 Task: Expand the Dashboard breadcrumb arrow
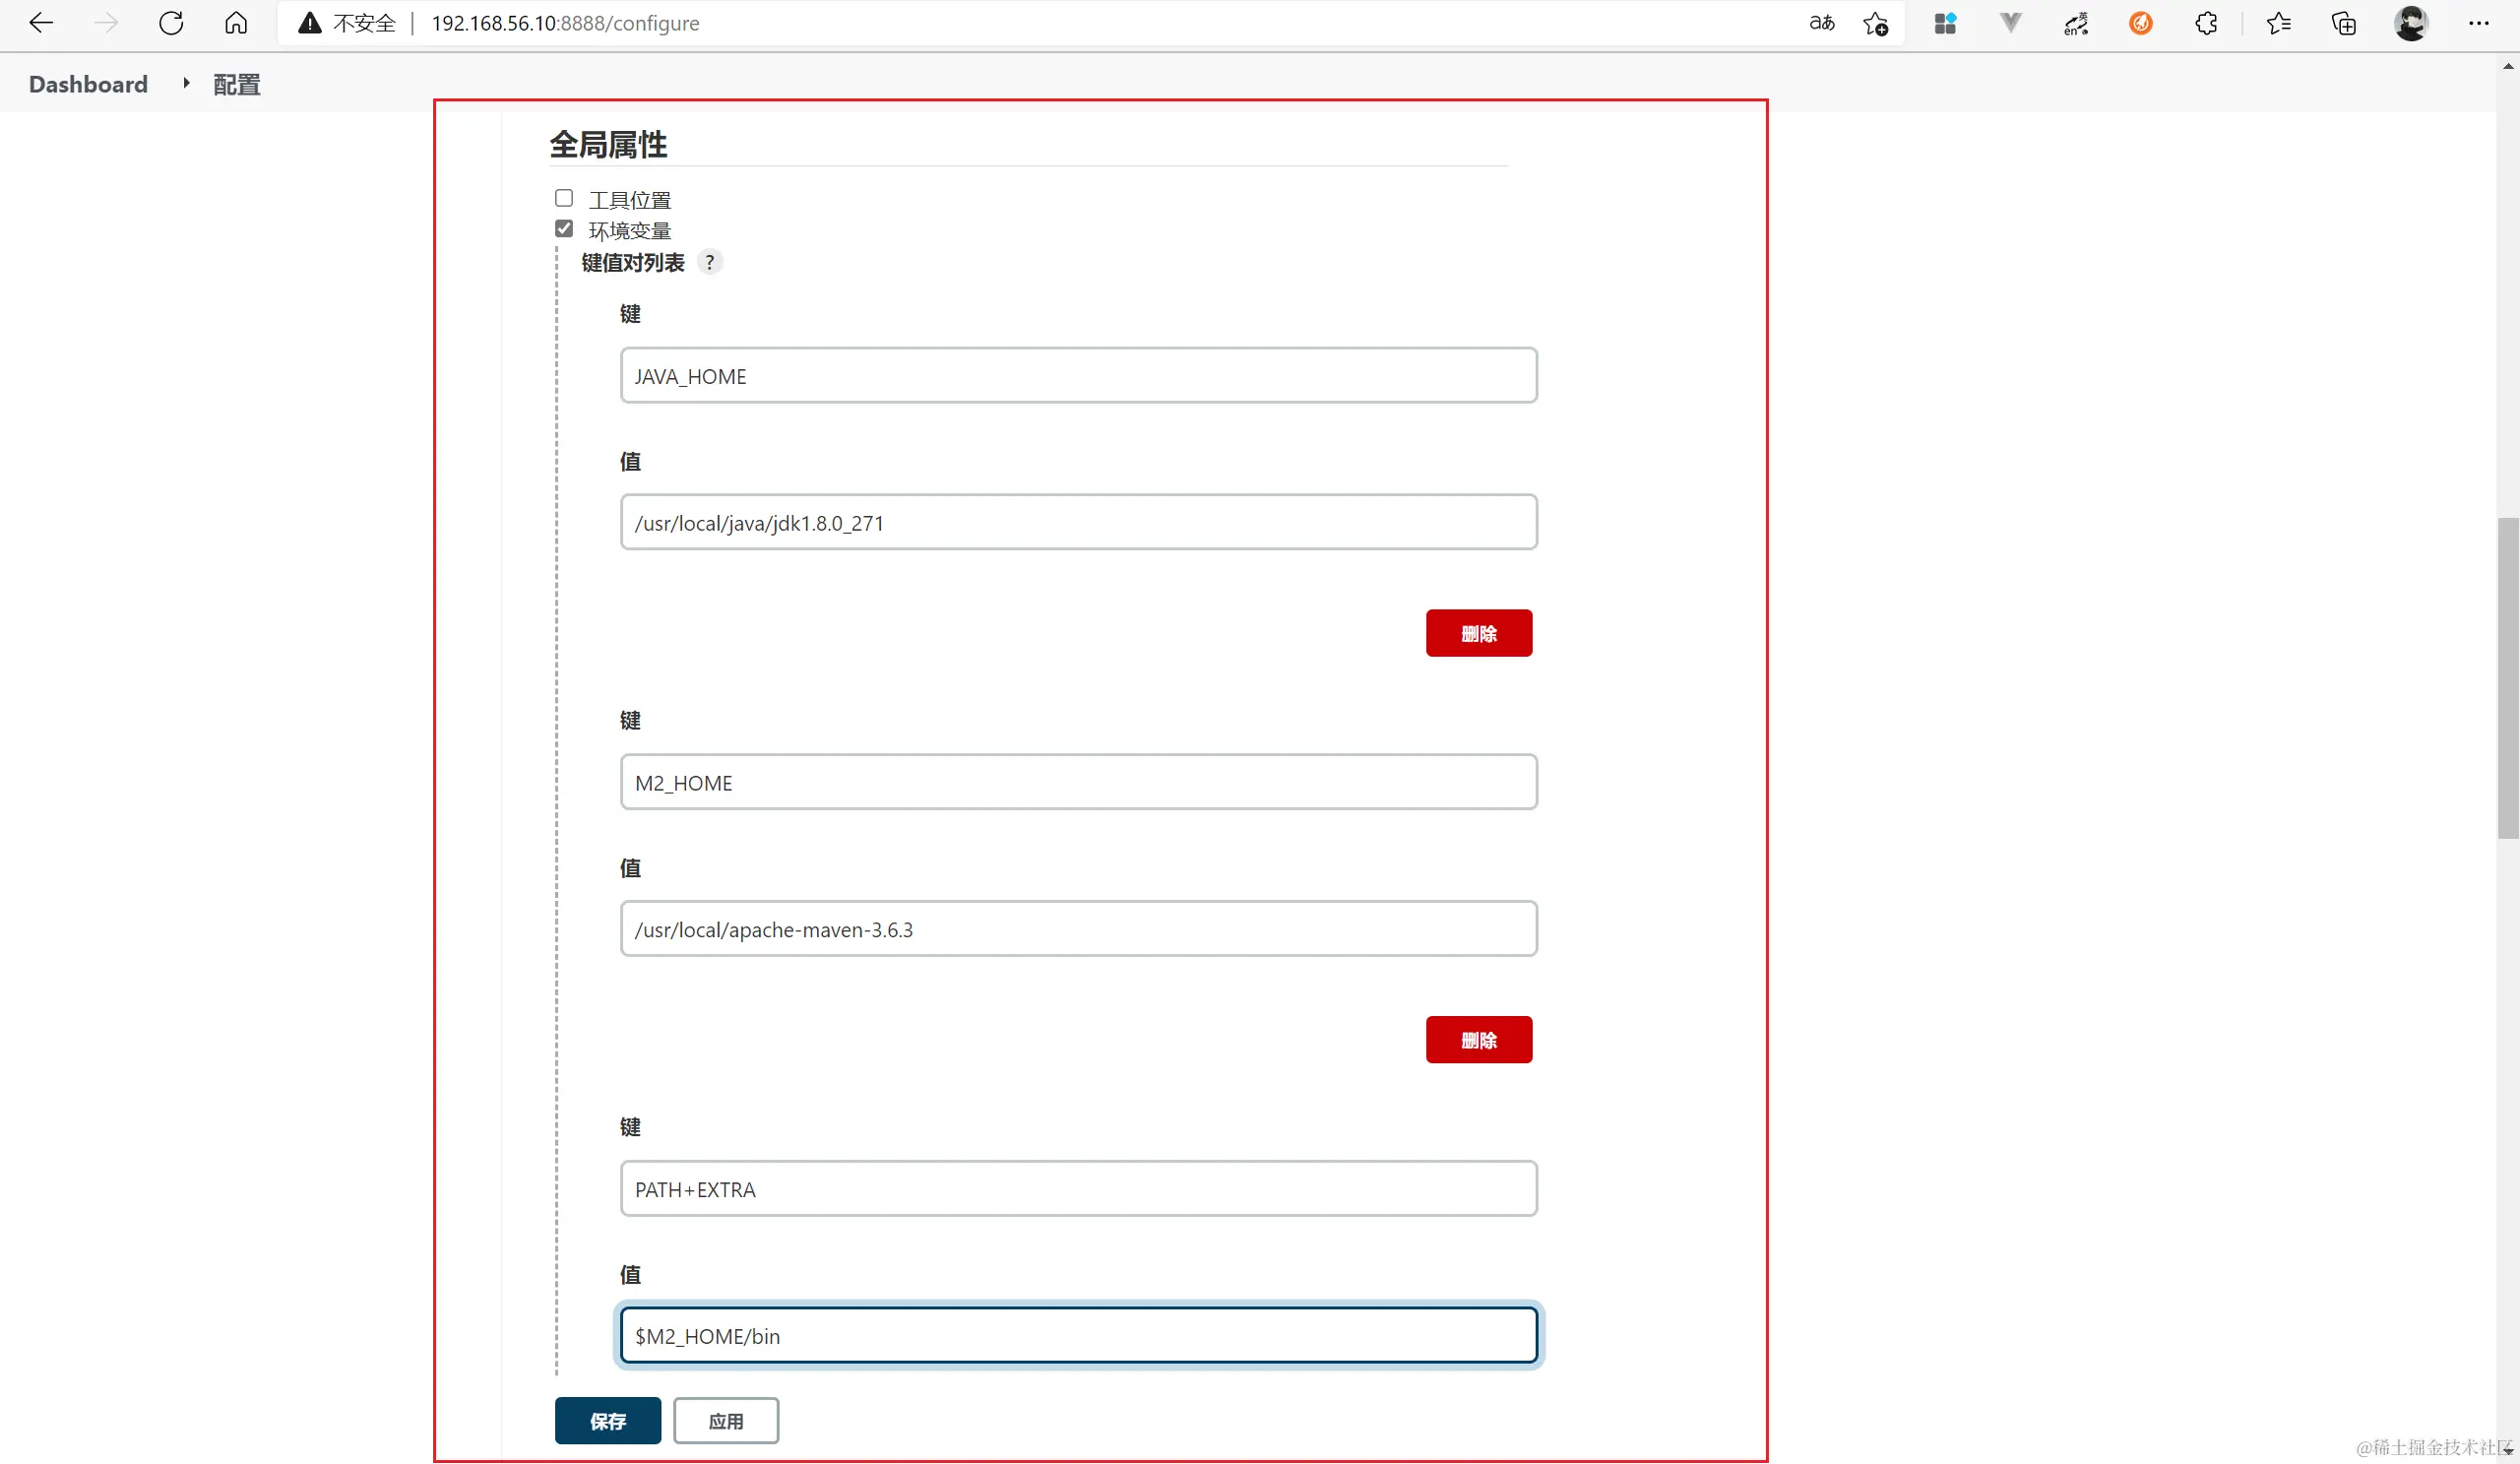186,84
